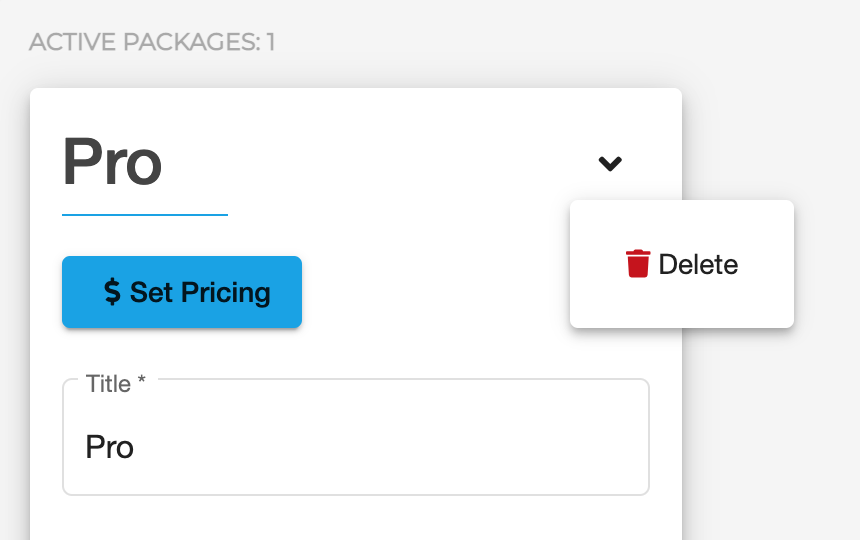The height and width of the screenshot is (540, 860).
Task: Click the red trash can icon
Action: point(638,264)
